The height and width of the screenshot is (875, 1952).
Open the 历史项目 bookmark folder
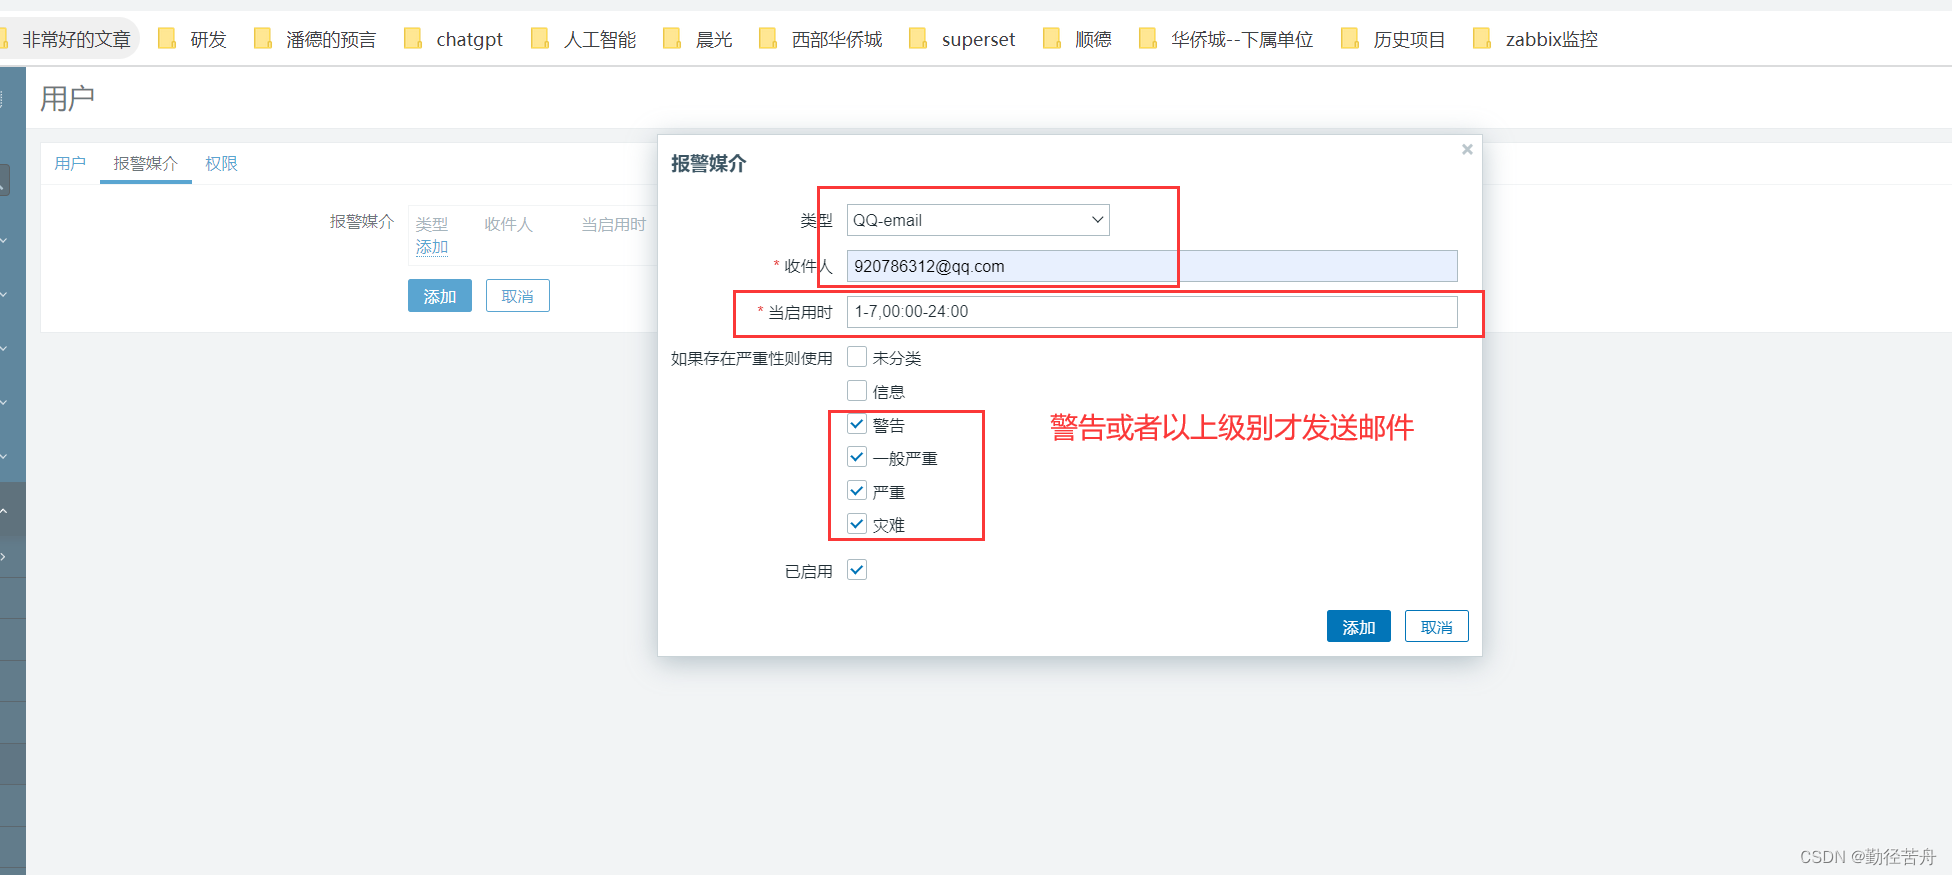pyautogui.click(x=1394, y=39)
